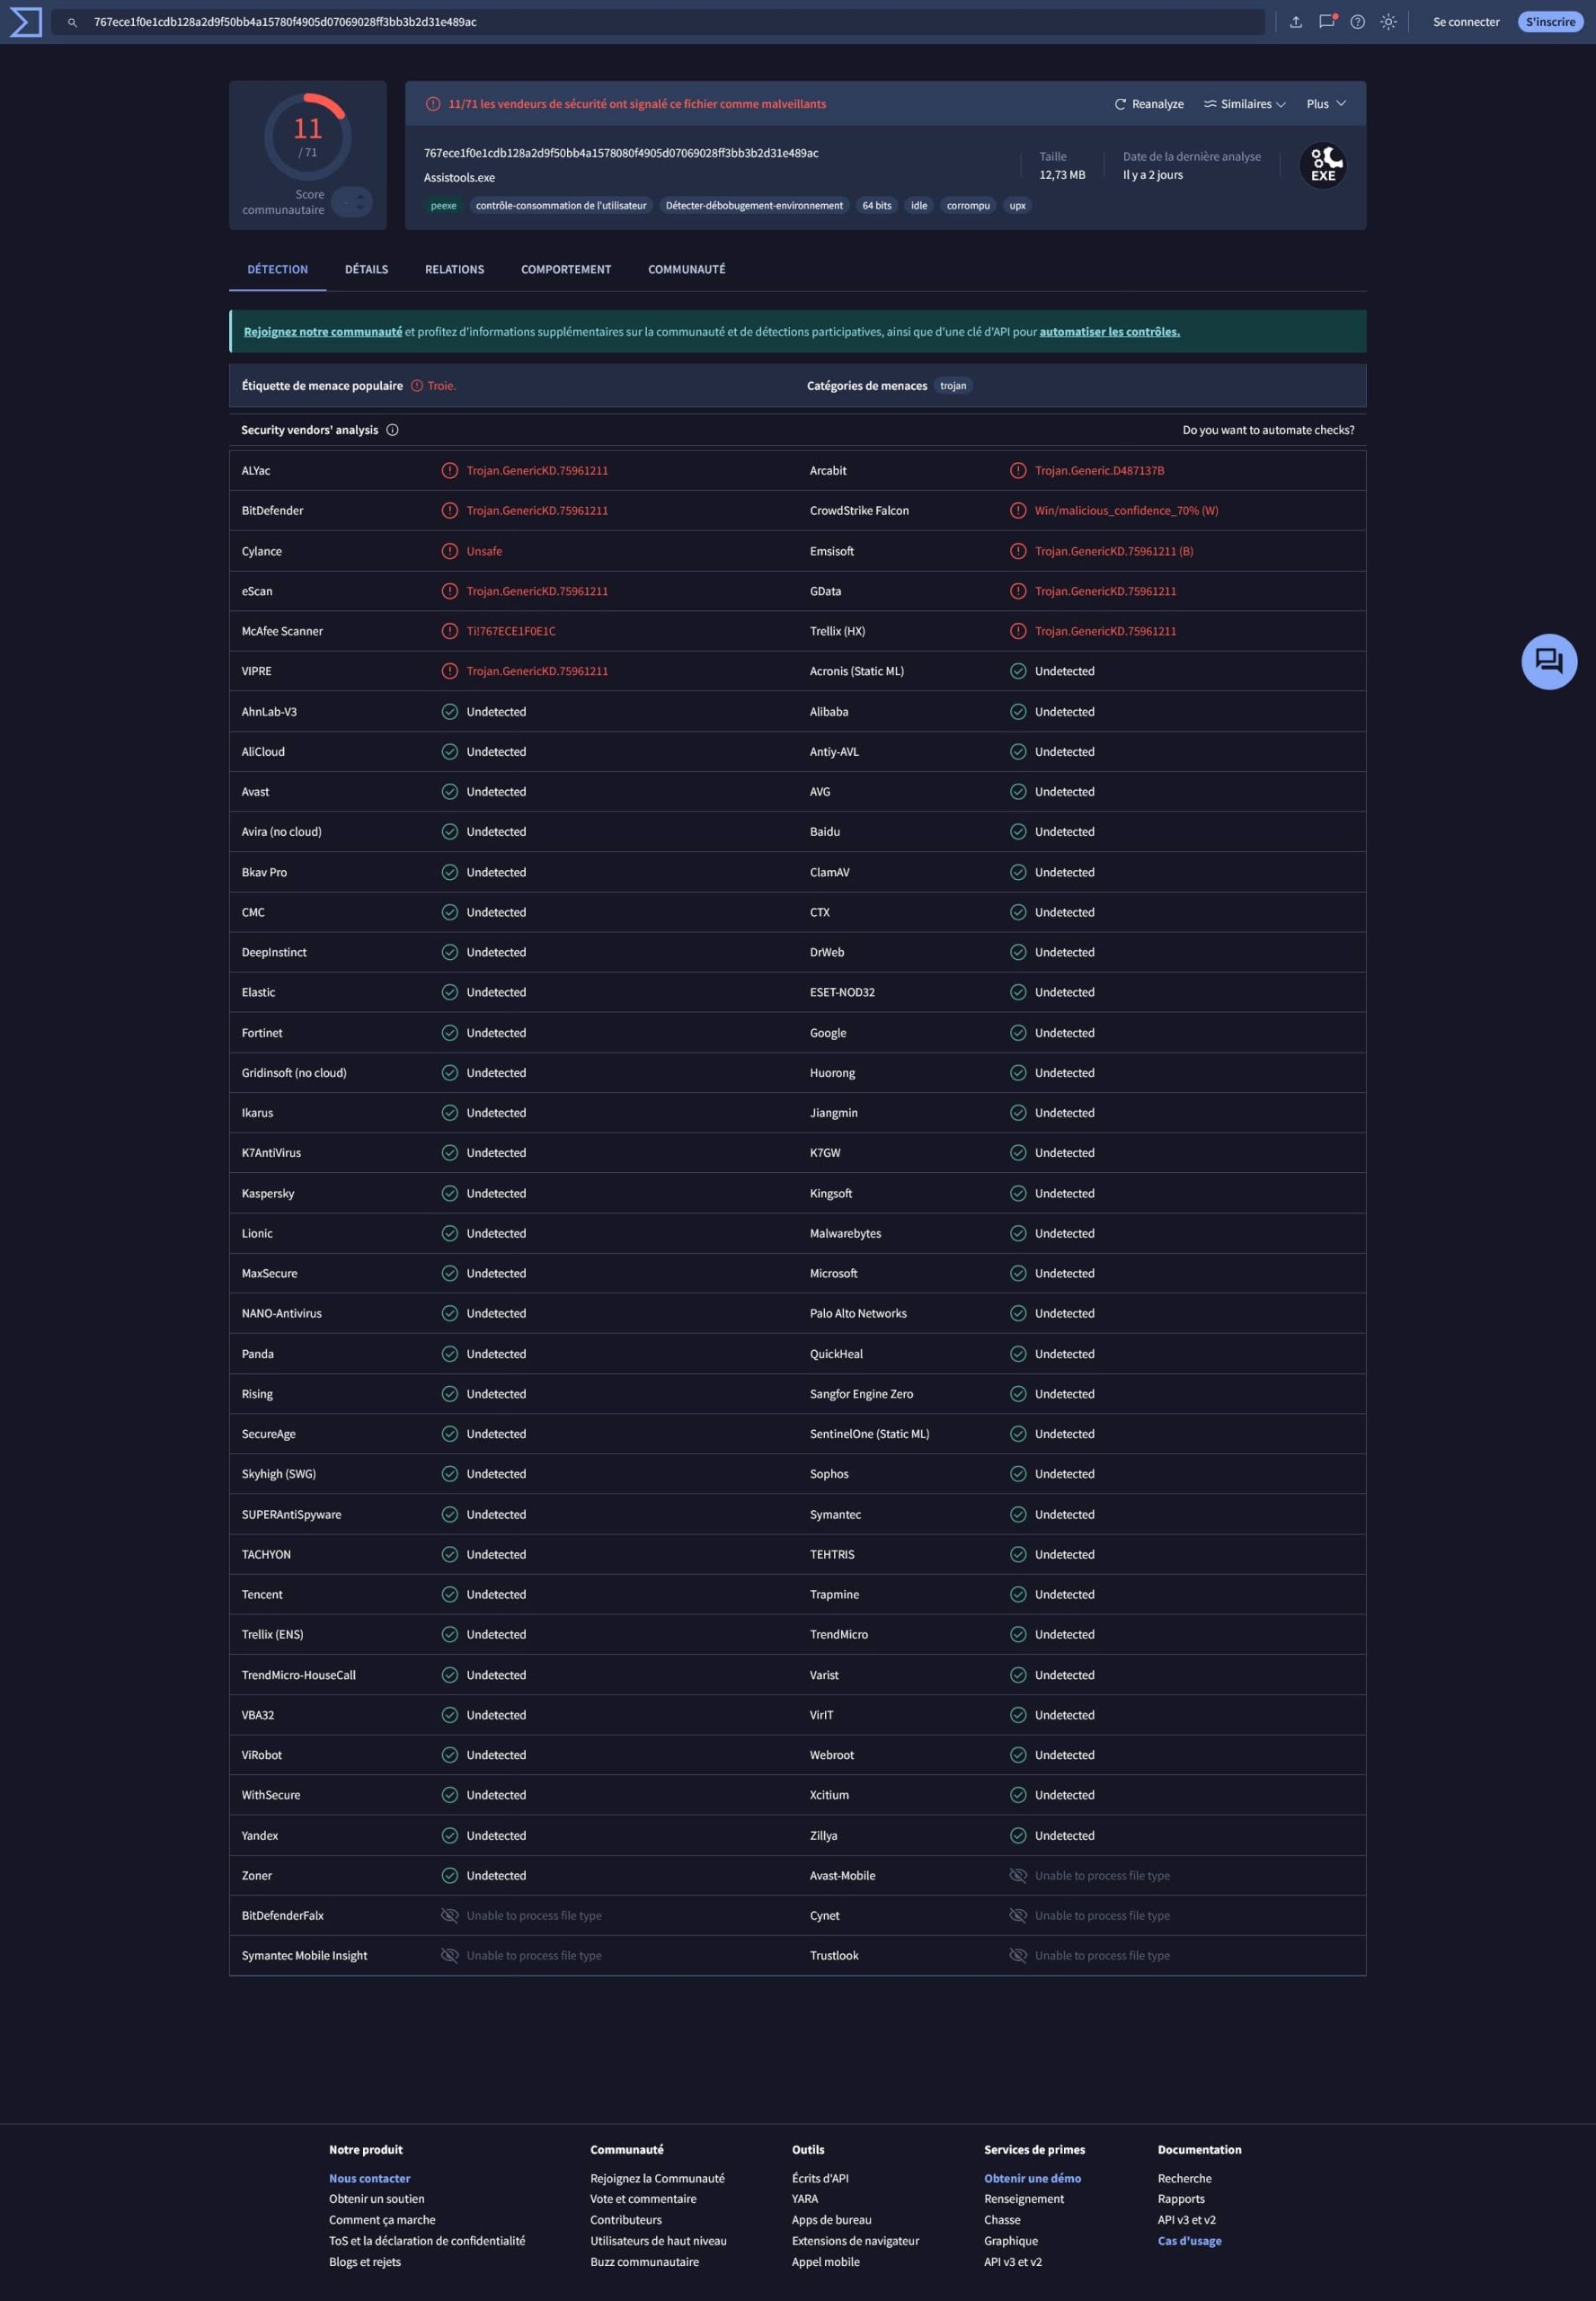Click the Reanalyze refresh icon
Viewport: 1596px width, 2301px height.
click(x=1120, y=104)
